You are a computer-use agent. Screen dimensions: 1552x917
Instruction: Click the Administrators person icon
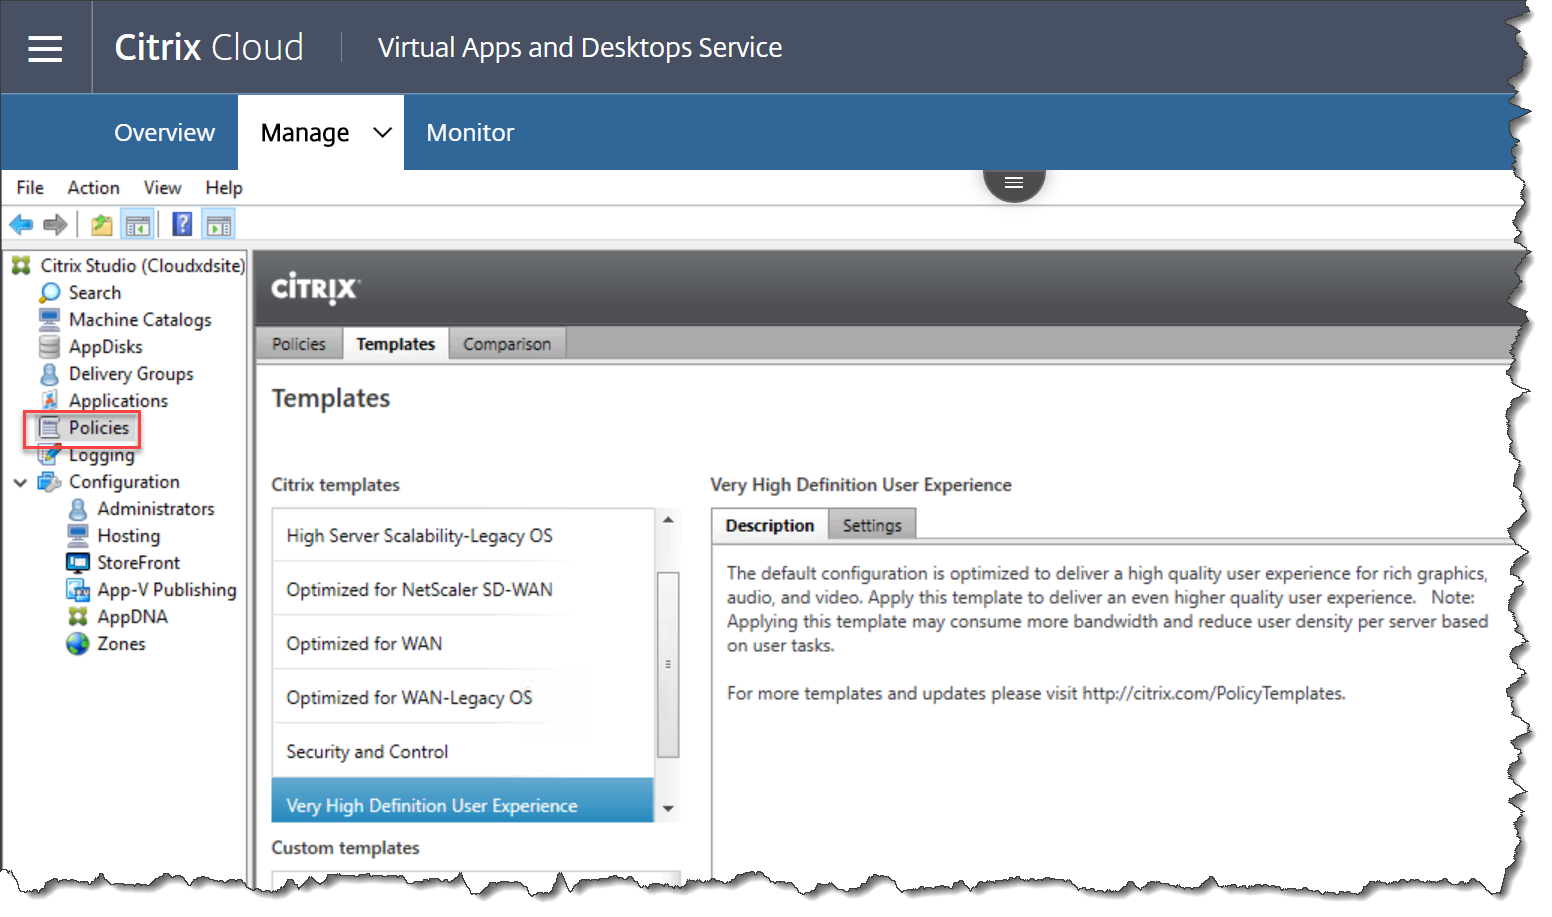[x=78, y=509]
